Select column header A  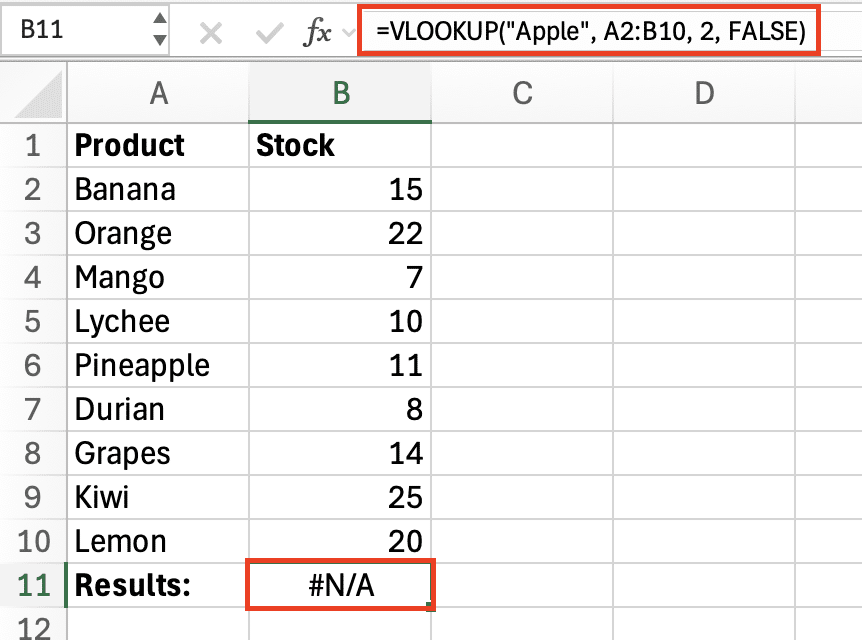click(157, 91)
